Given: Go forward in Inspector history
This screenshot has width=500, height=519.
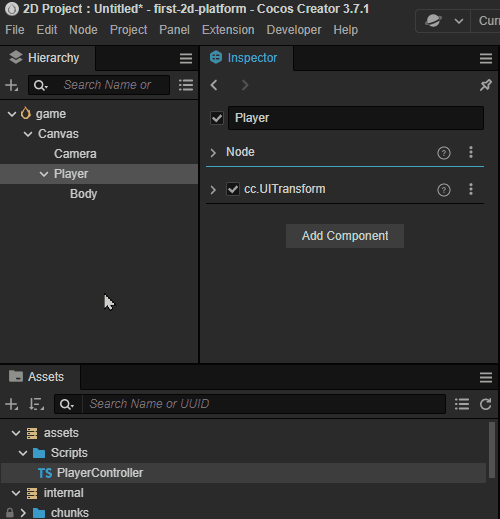Looking at the screenshot, I should [245, 85].
